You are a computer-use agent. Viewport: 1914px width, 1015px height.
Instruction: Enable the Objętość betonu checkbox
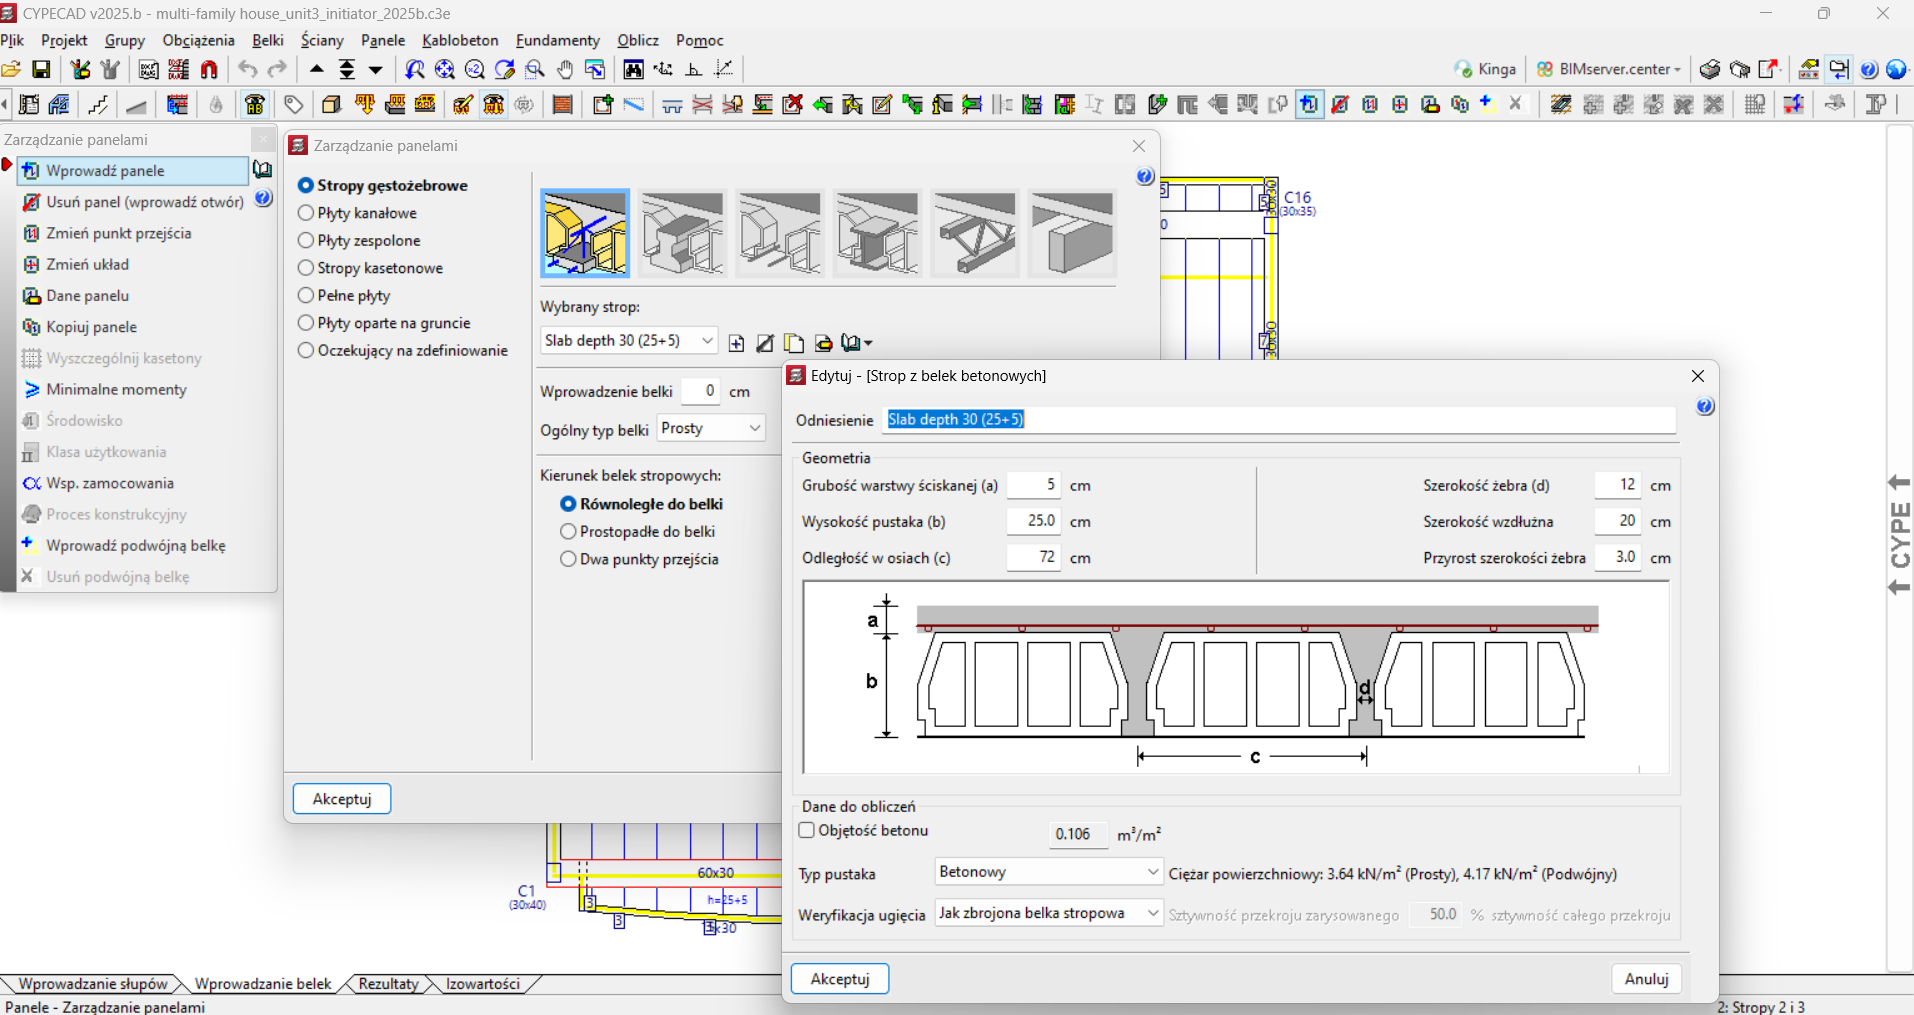click(807, 831)
